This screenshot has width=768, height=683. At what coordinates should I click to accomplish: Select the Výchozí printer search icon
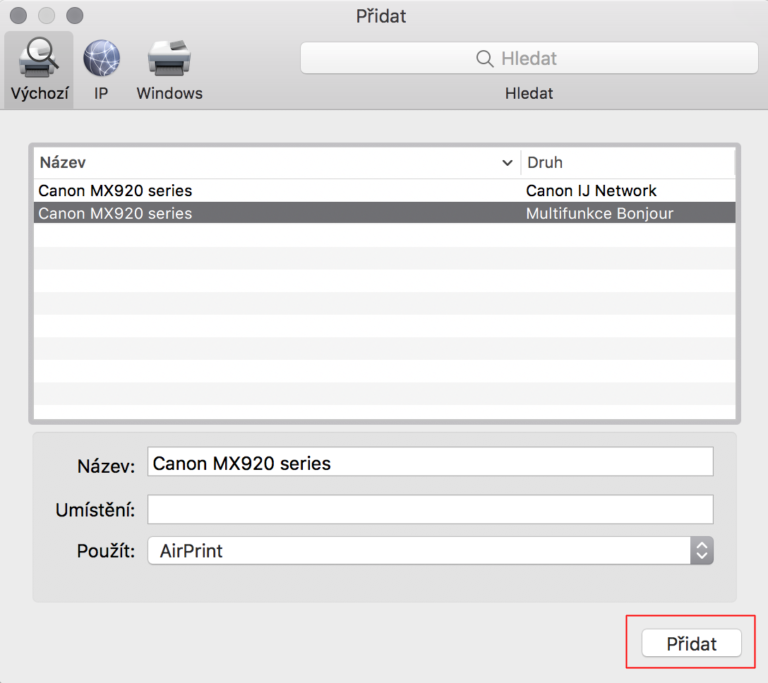coord(38,58)
